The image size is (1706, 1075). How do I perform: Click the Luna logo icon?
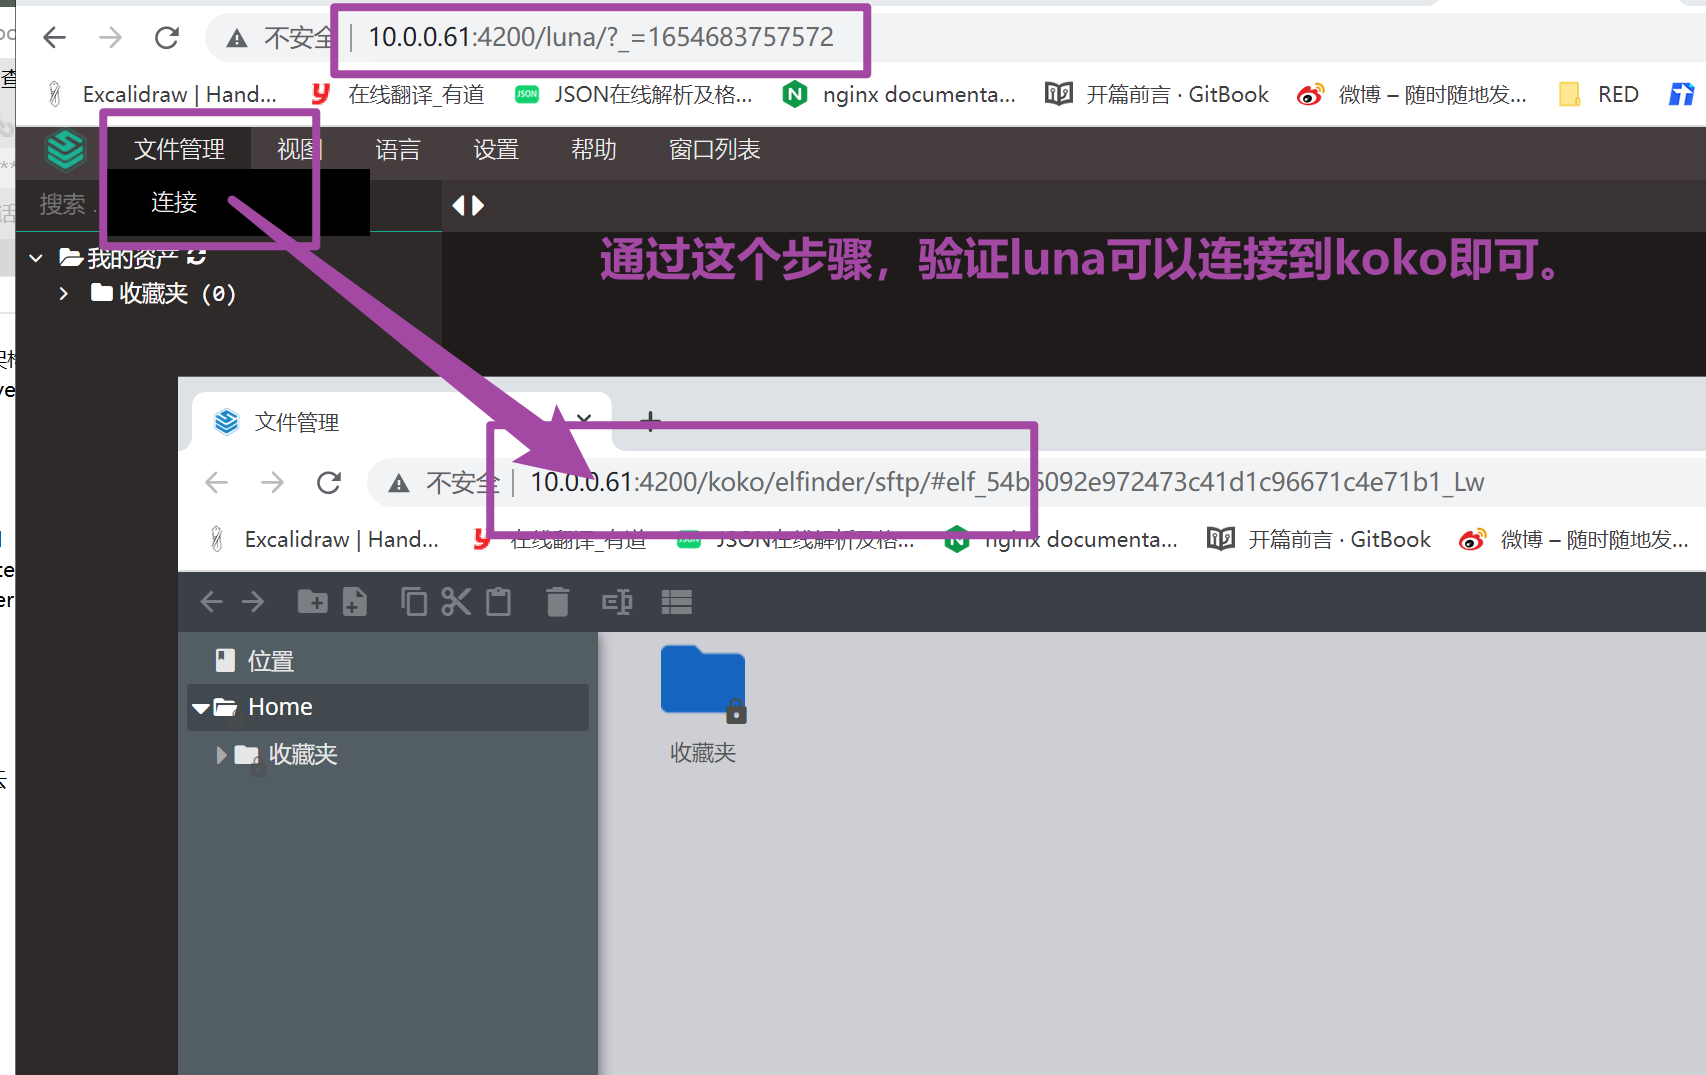tap(66, 150)
